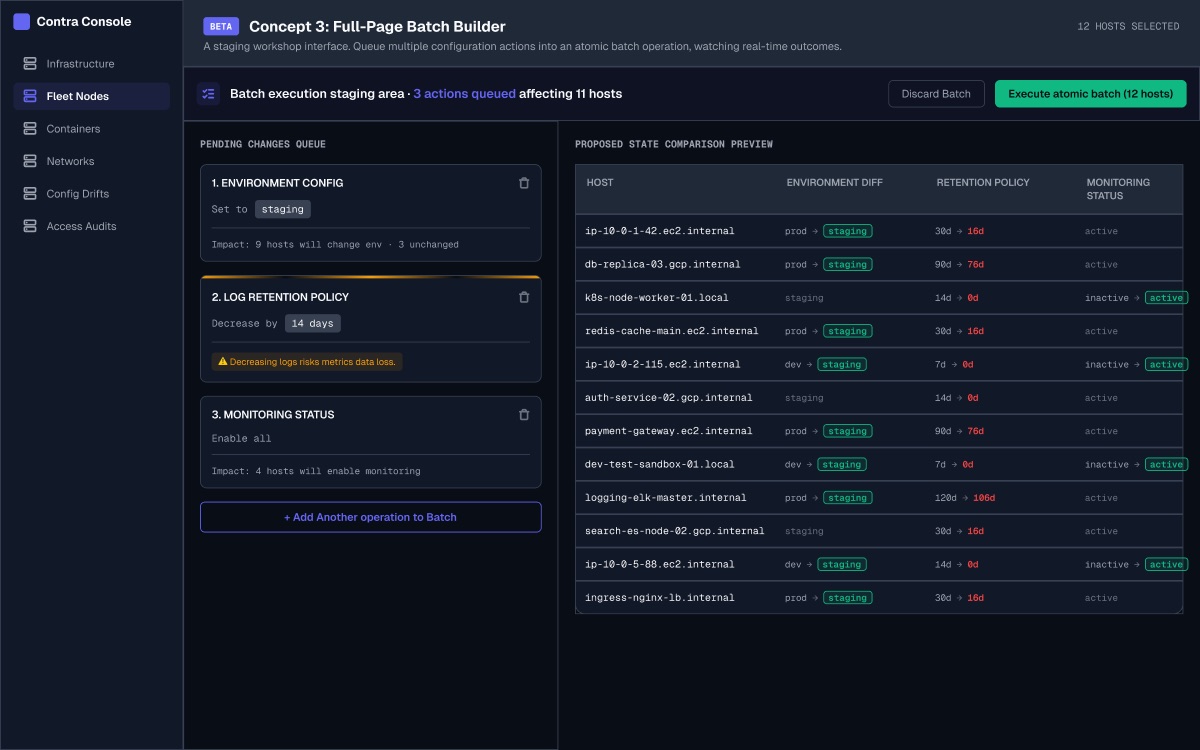This screenshot has height=750, width=1200.
Task: Click the Containers sidebar icon
Action: (x=28, y=129)
